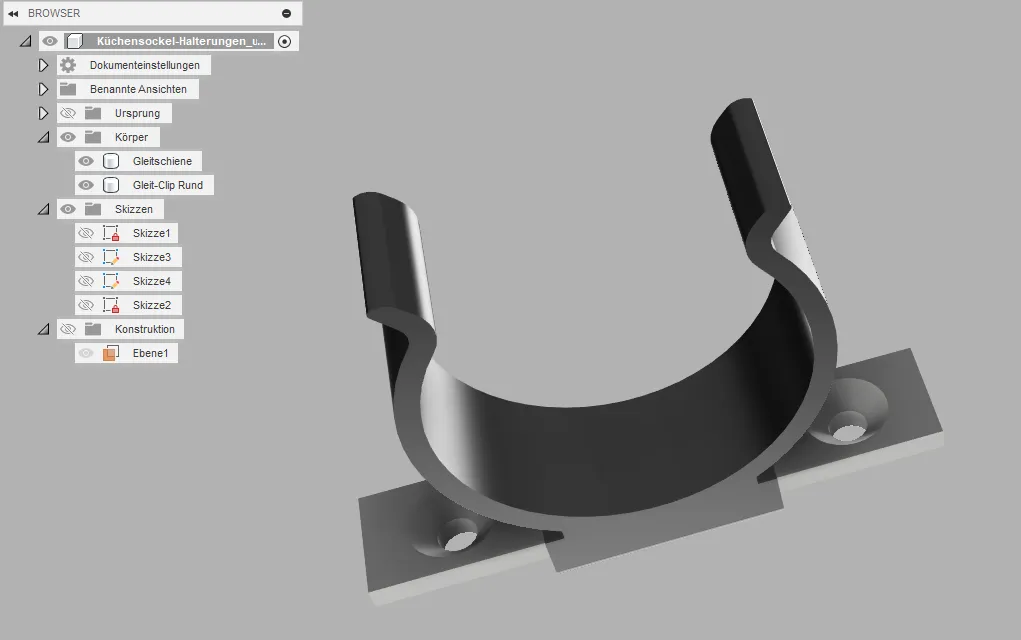Click the browser panel minus options button
1021x640 pixels.
click(x=287, y=13)
